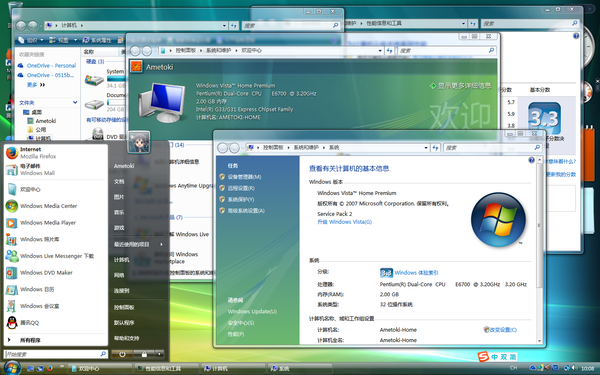Click the System window vertical scrollbar
Image resolution: width=600 pixels, height=375 pixels.
pos(539,250)
